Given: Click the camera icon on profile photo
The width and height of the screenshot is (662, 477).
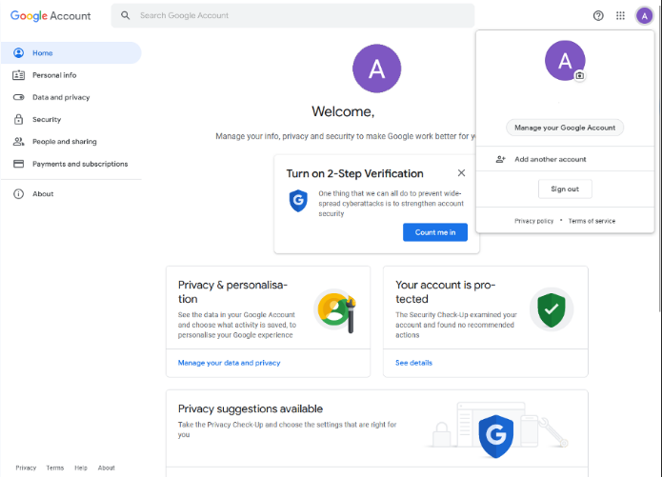Looking at the screenshot, I should tap(580, 76).
